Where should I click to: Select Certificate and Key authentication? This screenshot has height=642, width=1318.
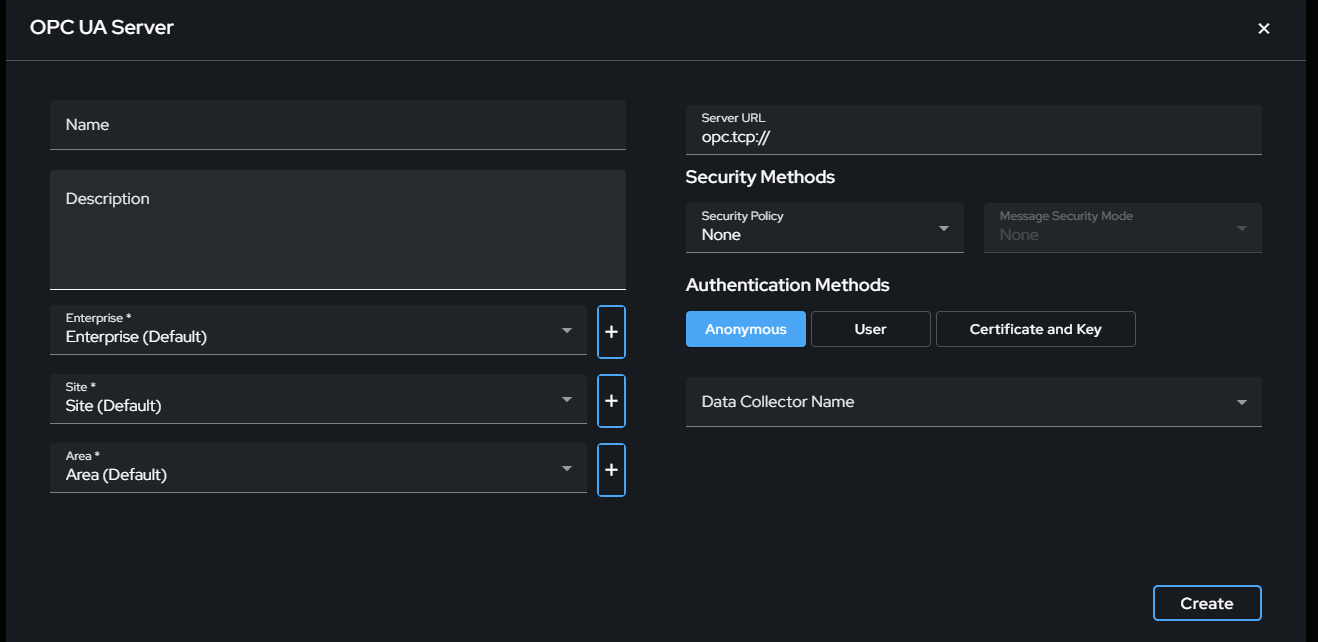[1036, 329]
